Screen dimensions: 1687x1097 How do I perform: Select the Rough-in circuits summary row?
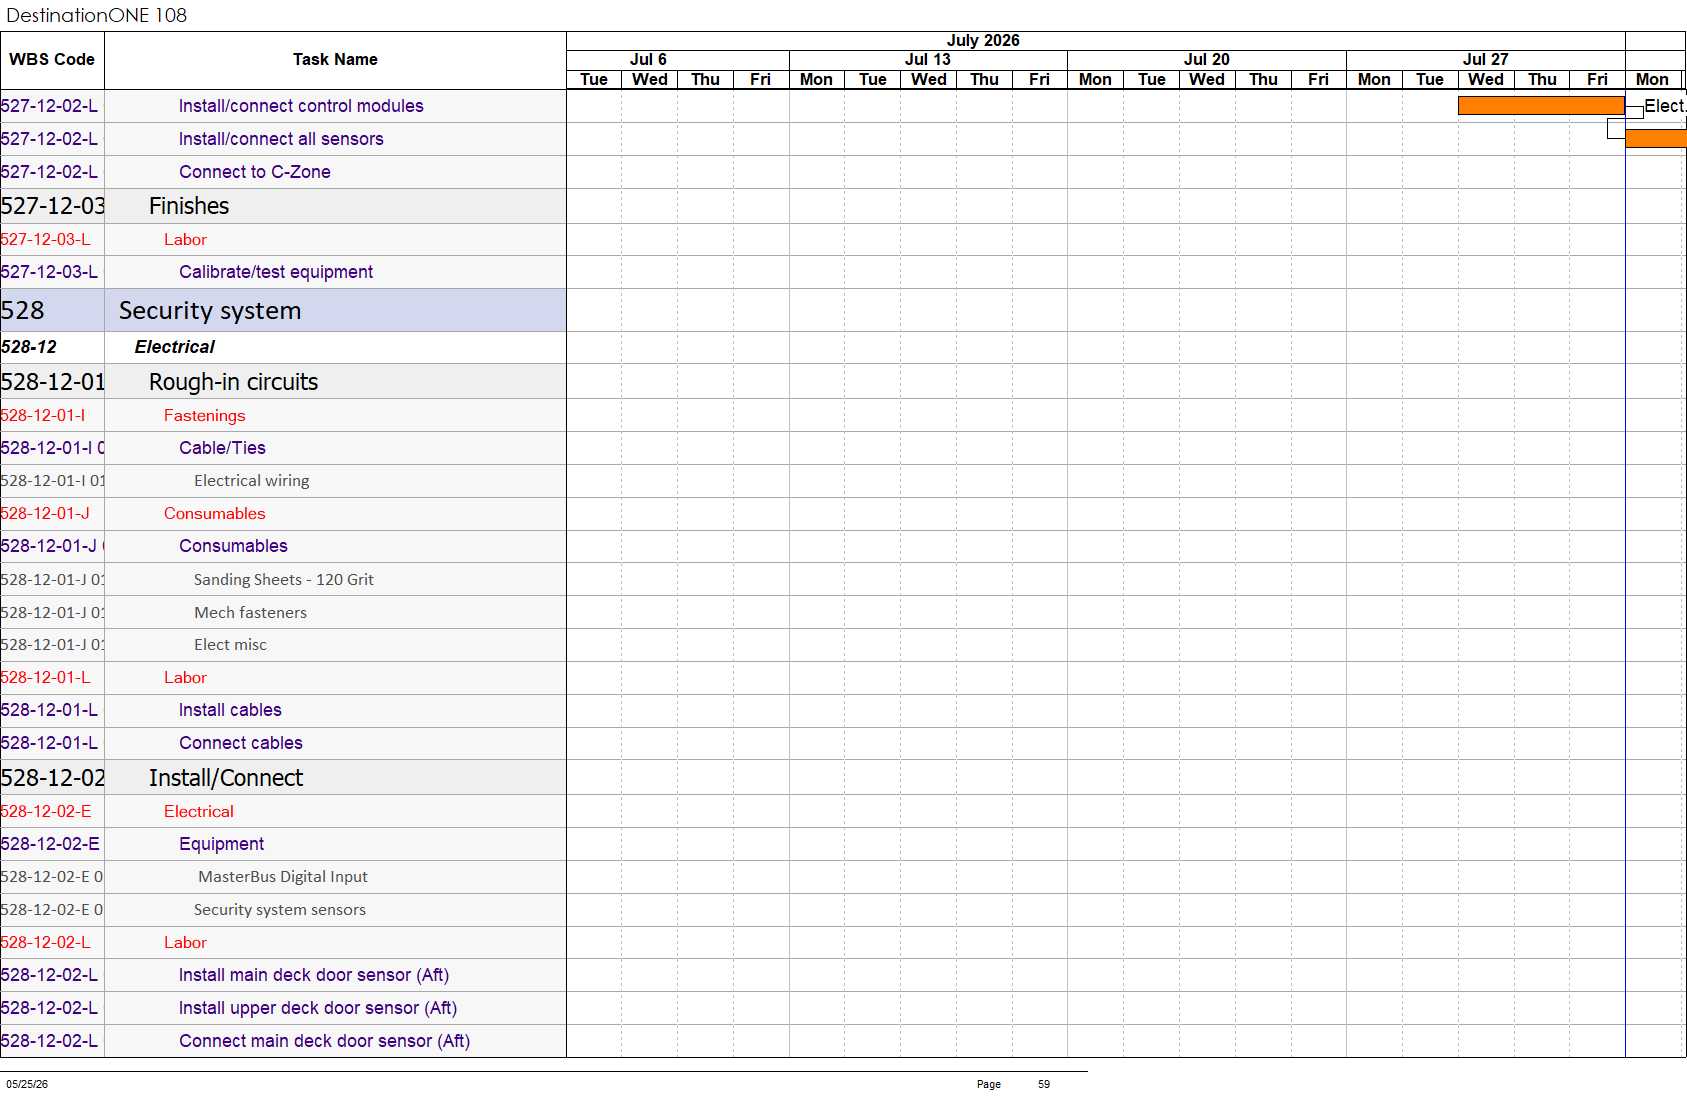[283, 382]
